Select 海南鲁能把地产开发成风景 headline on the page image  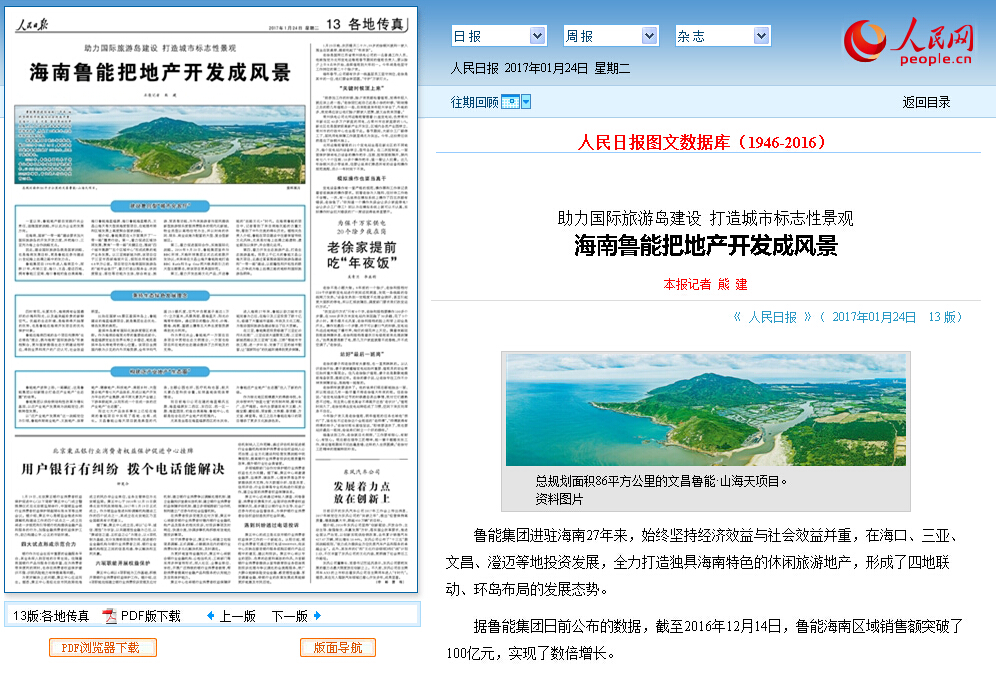pos(160,72)
